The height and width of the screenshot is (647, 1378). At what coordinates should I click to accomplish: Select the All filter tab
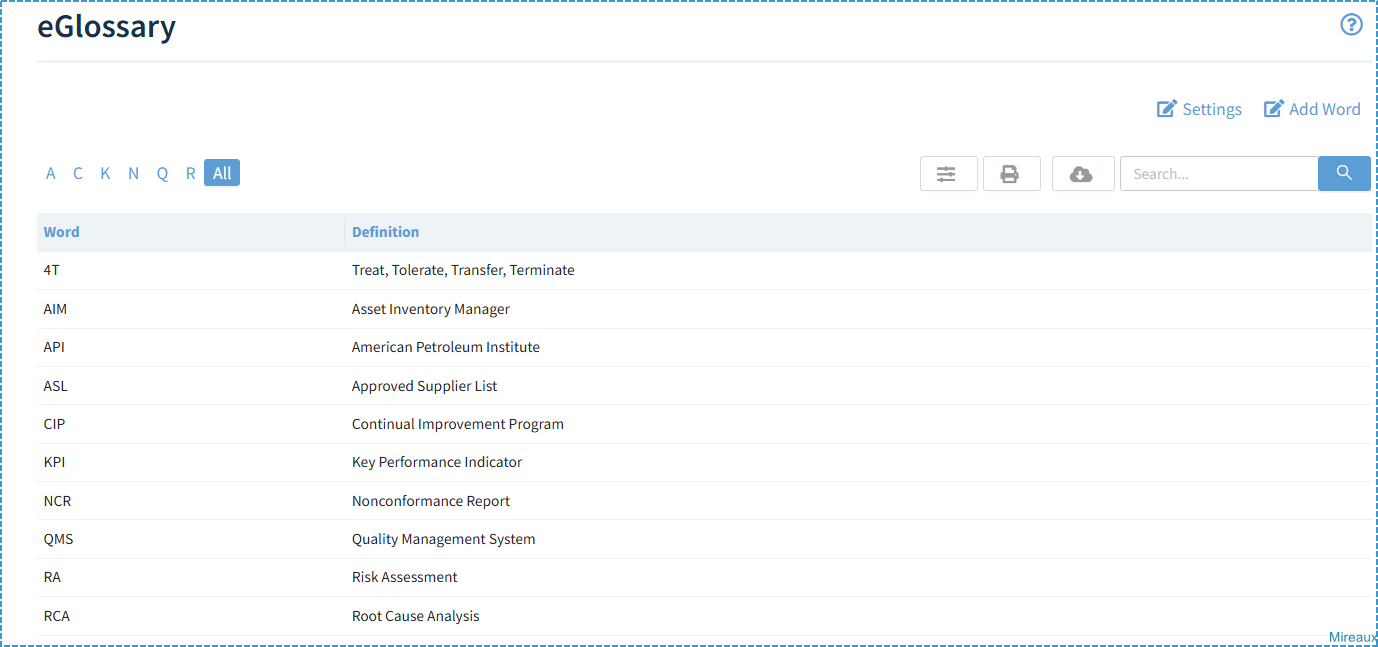point(222,173)
